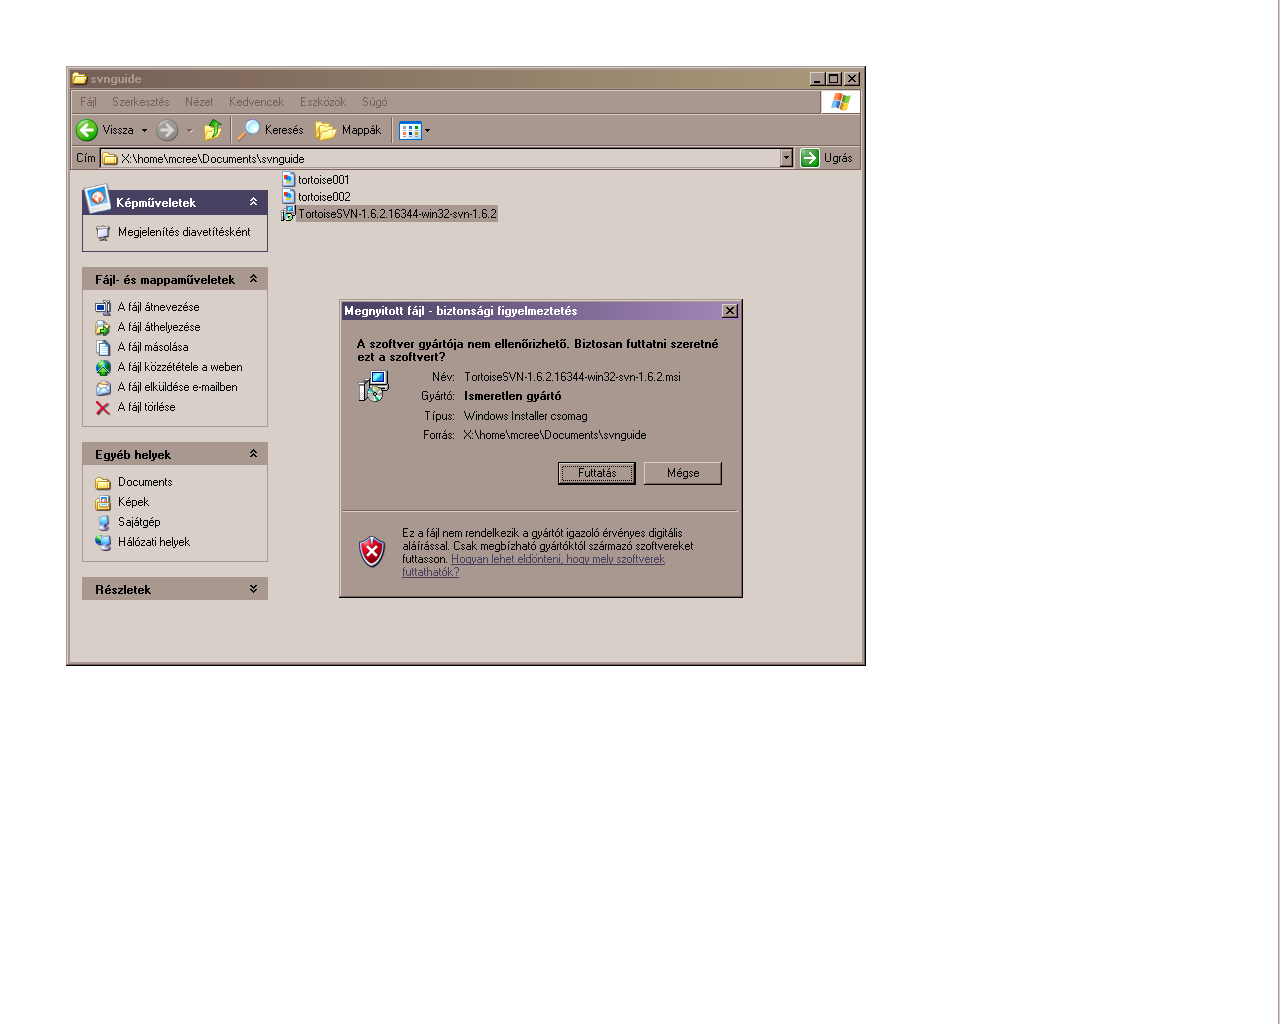The width and height of the screenshot is (1280, 1024).
Task: Open the views layout icon
Action: pyautogui.click(x=410, y=130)
